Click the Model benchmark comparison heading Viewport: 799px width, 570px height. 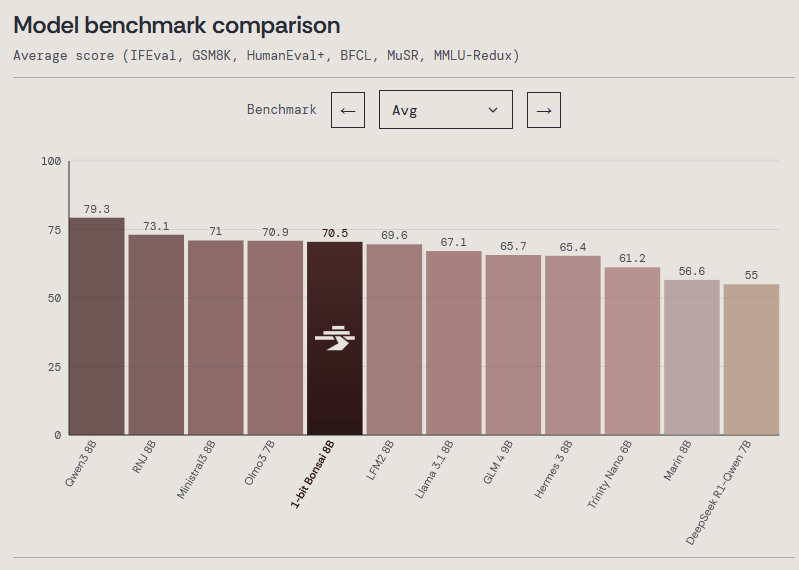[177, 25]
